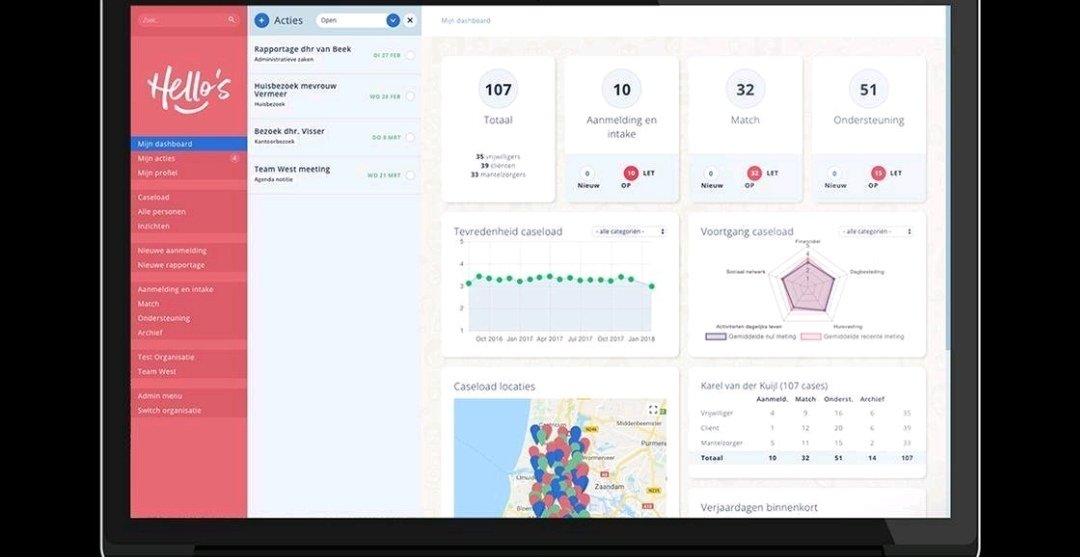Close the Acties panel with the X
Image resolution: width=1080 pixels, height=557 pixels.
[x=410, y=21]
